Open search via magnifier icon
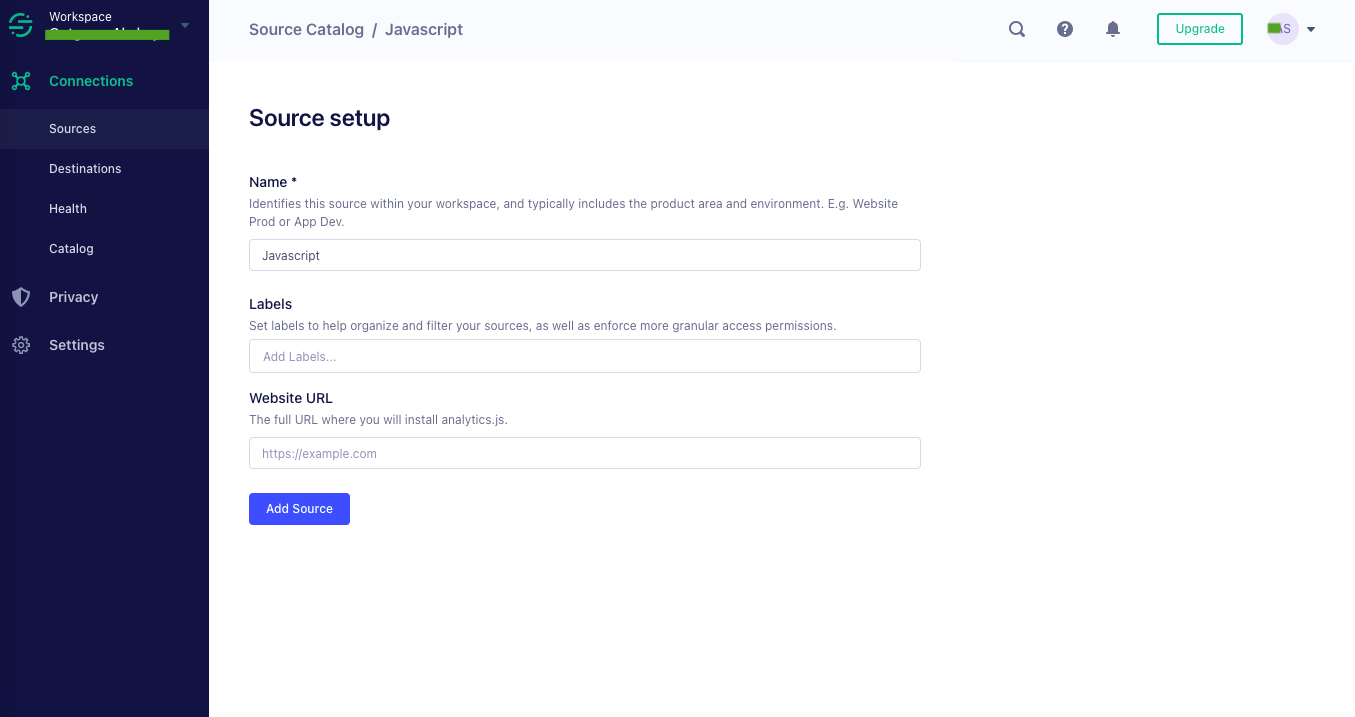 (x=1017, y=29)
